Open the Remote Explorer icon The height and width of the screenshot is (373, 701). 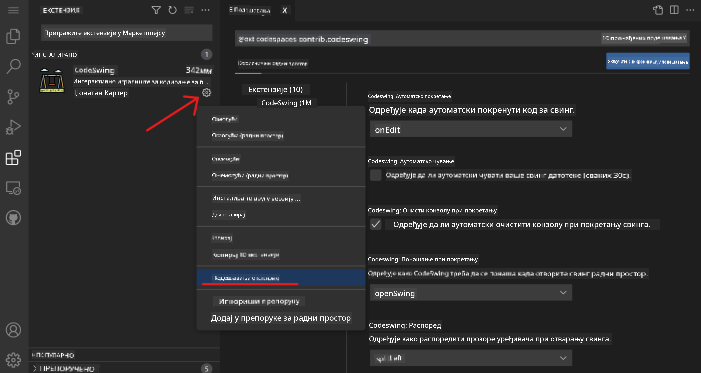[13, 188]
